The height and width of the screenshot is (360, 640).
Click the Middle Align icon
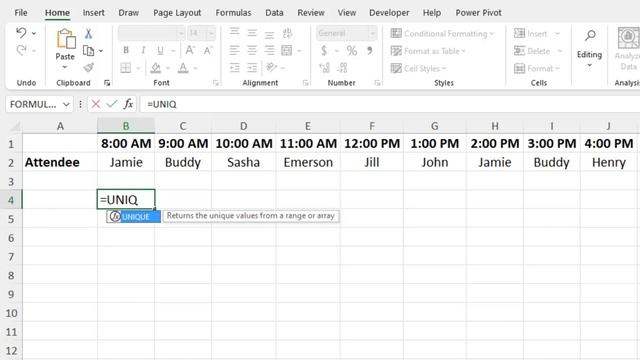point(252,33)
